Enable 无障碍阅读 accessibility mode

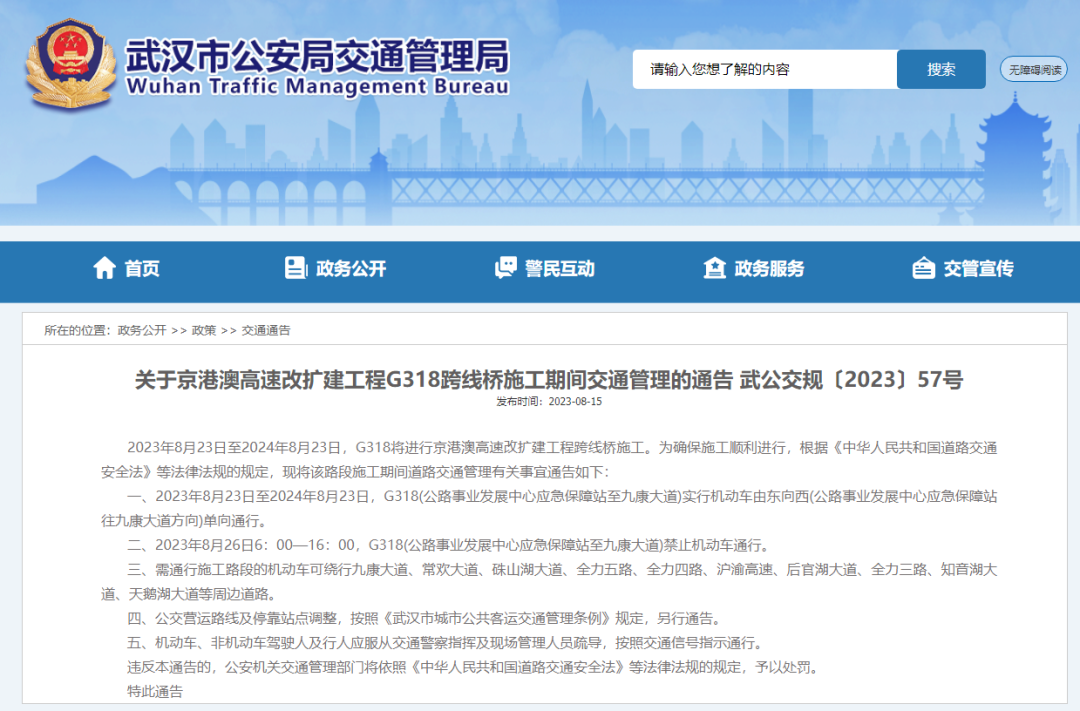pyautogui.click(x=1033, y=70)
